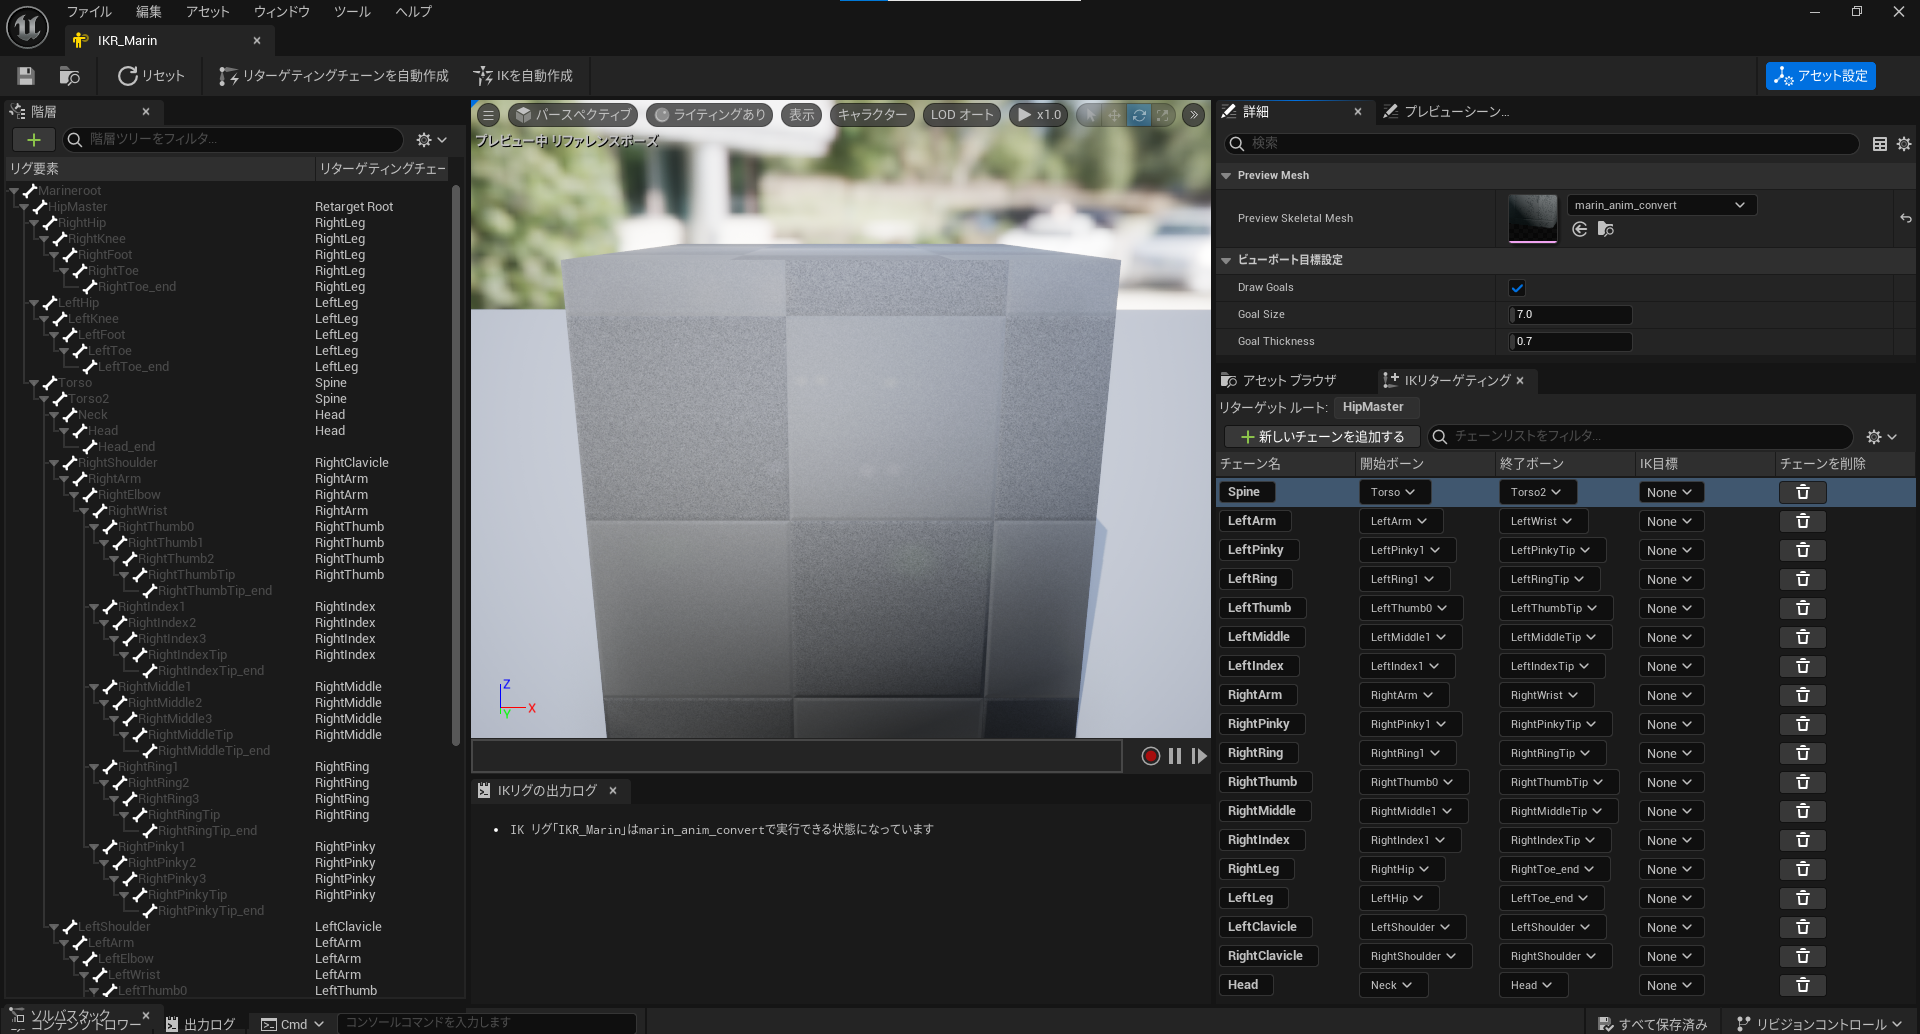
Task: Click the リセット reset button
Action: [151, 76]
